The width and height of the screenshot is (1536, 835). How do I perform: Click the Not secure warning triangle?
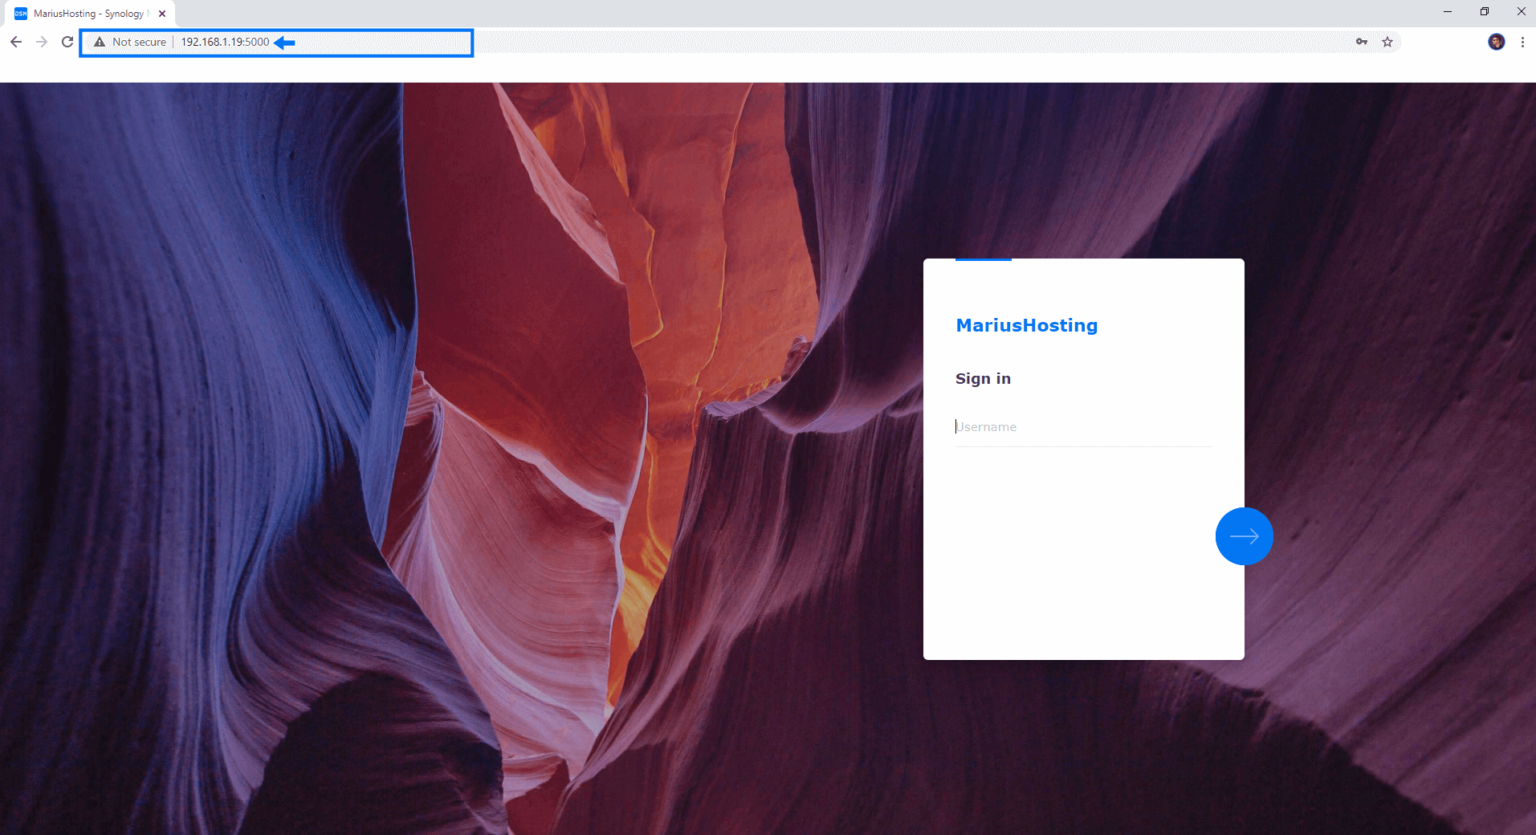[99, 42]
